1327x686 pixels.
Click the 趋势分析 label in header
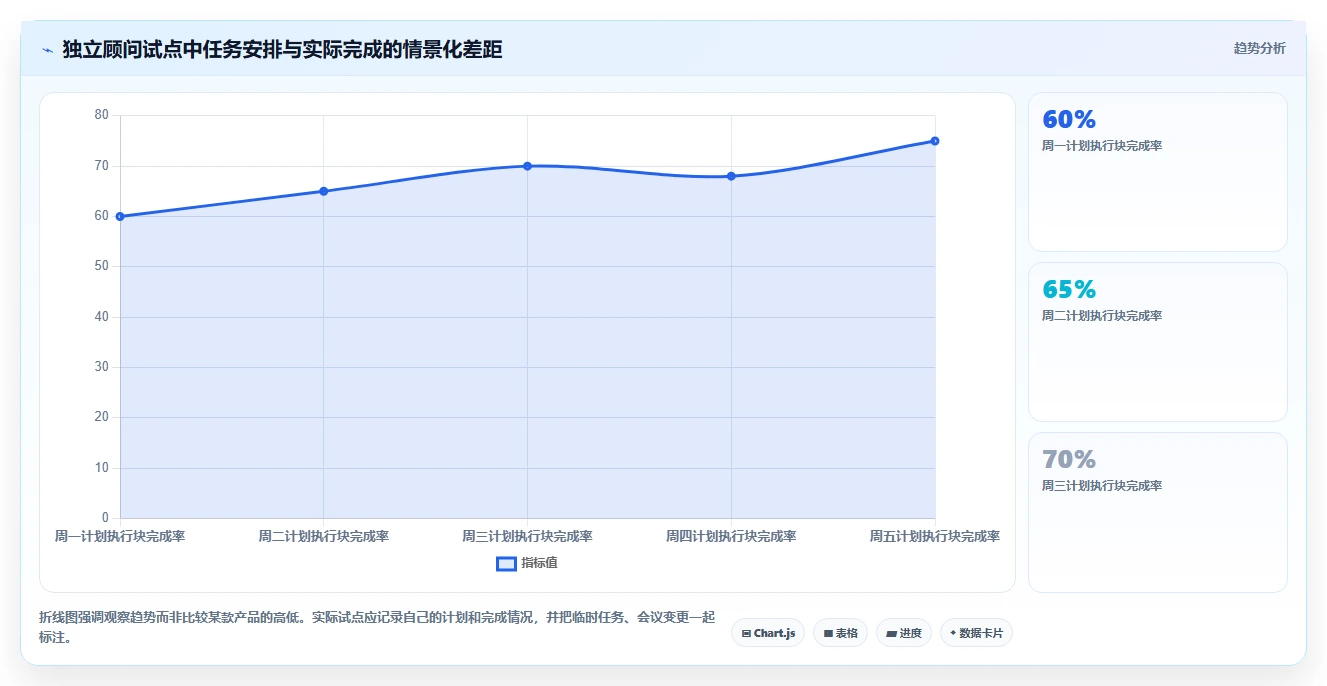pyautogui.click(x=1259, y=48)
